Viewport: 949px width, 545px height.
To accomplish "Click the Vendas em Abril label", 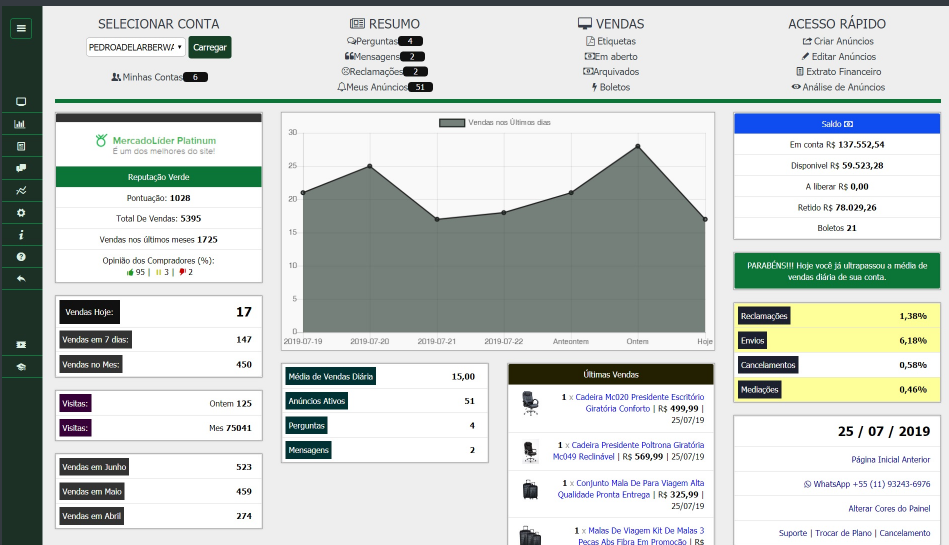I will pos(91,516).
